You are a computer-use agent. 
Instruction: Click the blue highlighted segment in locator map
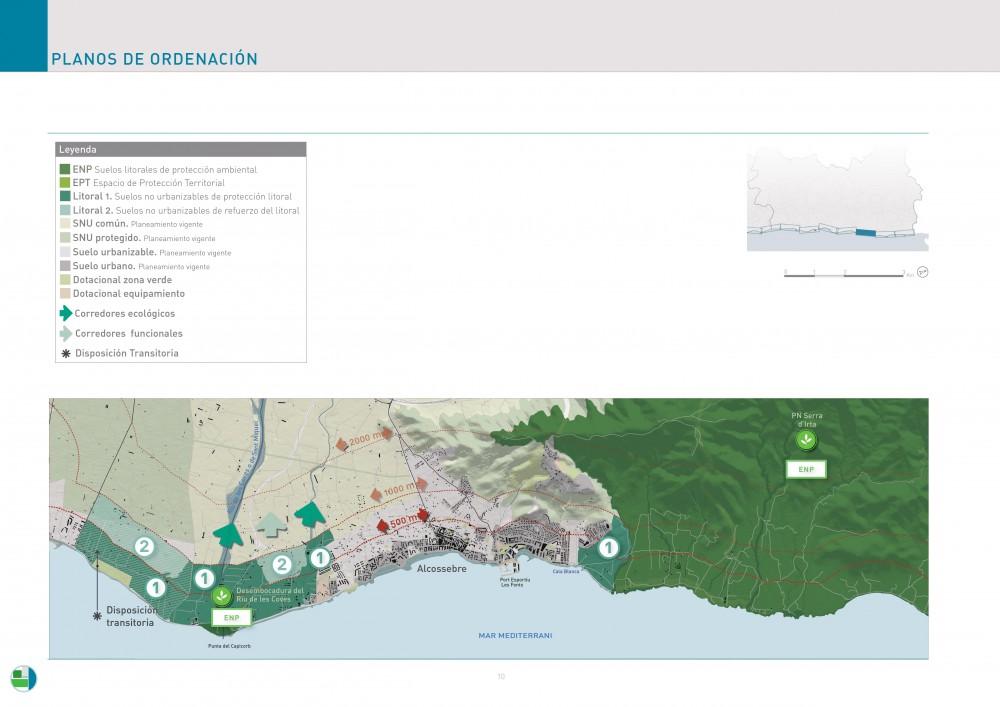[x=865, y=232]
